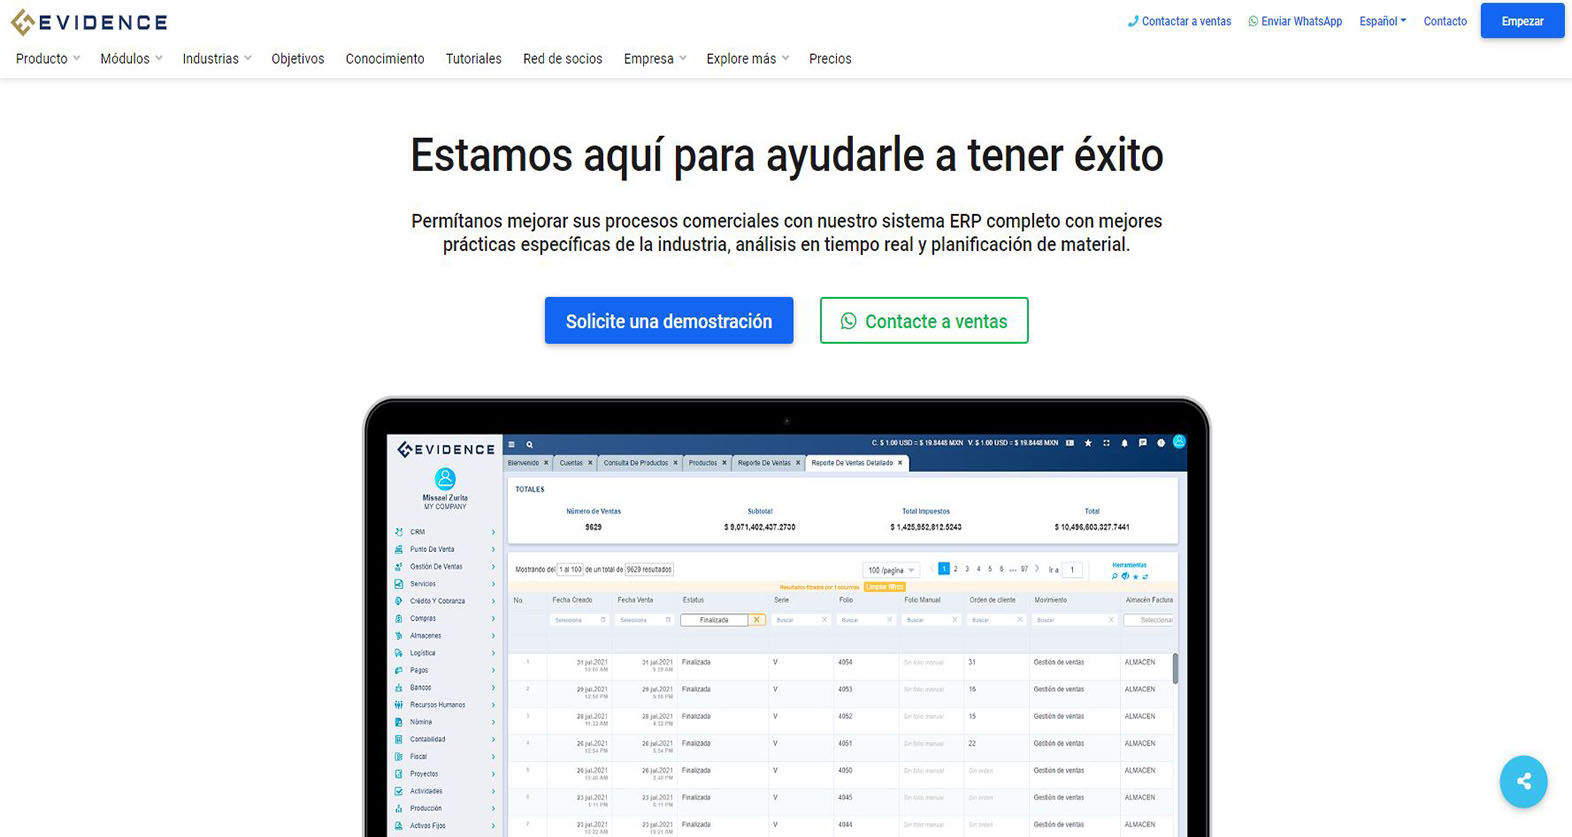Image resolution: width=1572 pixels, height=837 pixels.
Task: Close the Bienvenido tab in the ERP demo
Action: (x=546, y=463)
